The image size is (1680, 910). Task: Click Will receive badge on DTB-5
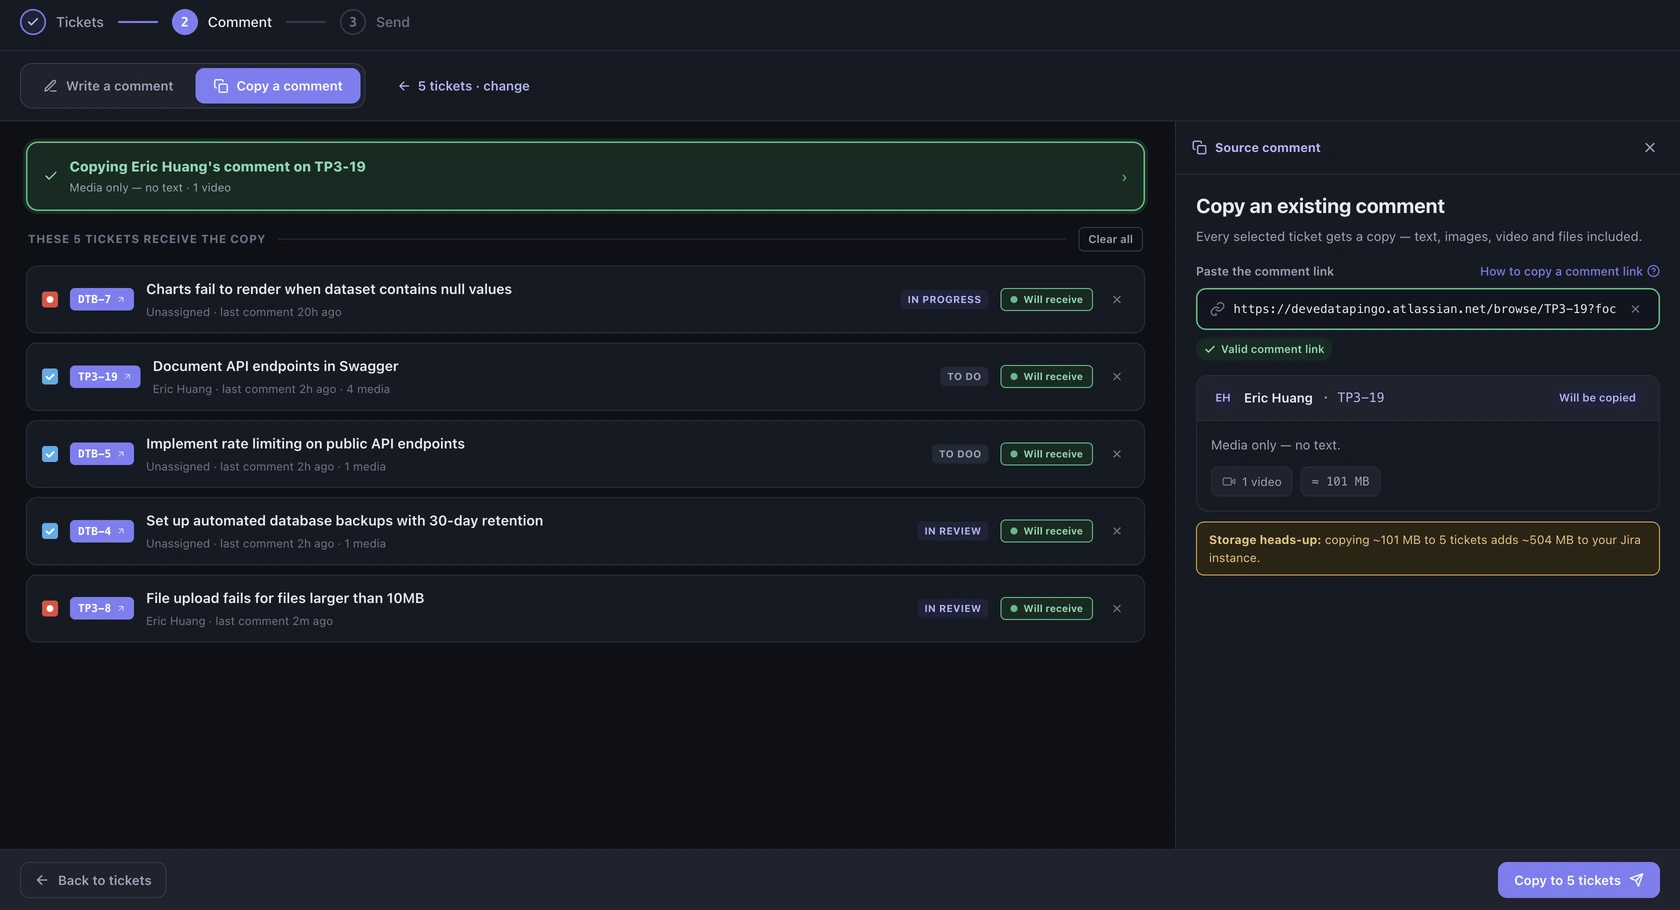pos(1046,454)
